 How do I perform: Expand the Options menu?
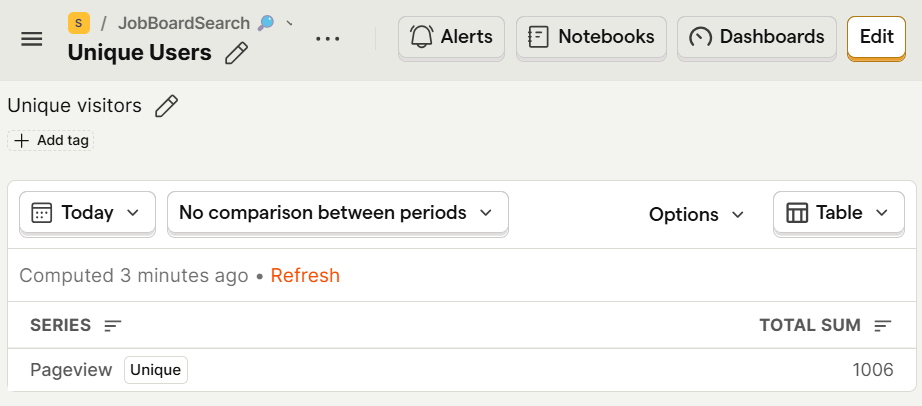[696, 214]
